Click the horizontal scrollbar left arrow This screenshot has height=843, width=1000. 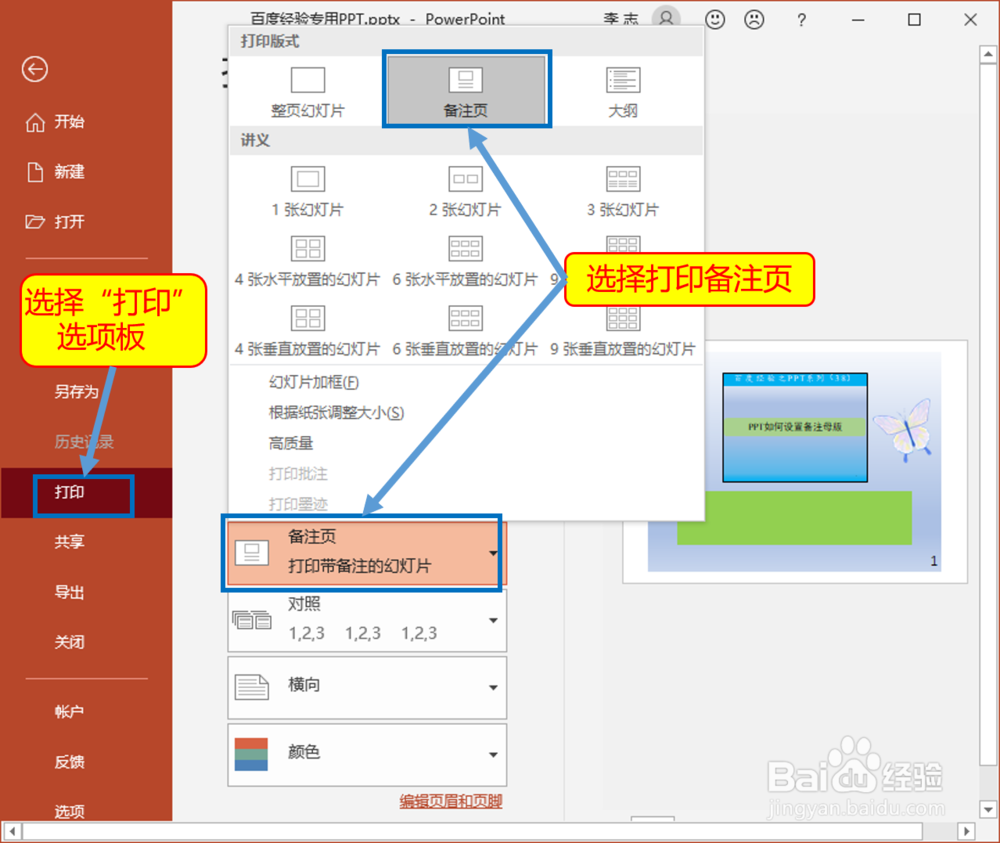(x=12, y=832)
